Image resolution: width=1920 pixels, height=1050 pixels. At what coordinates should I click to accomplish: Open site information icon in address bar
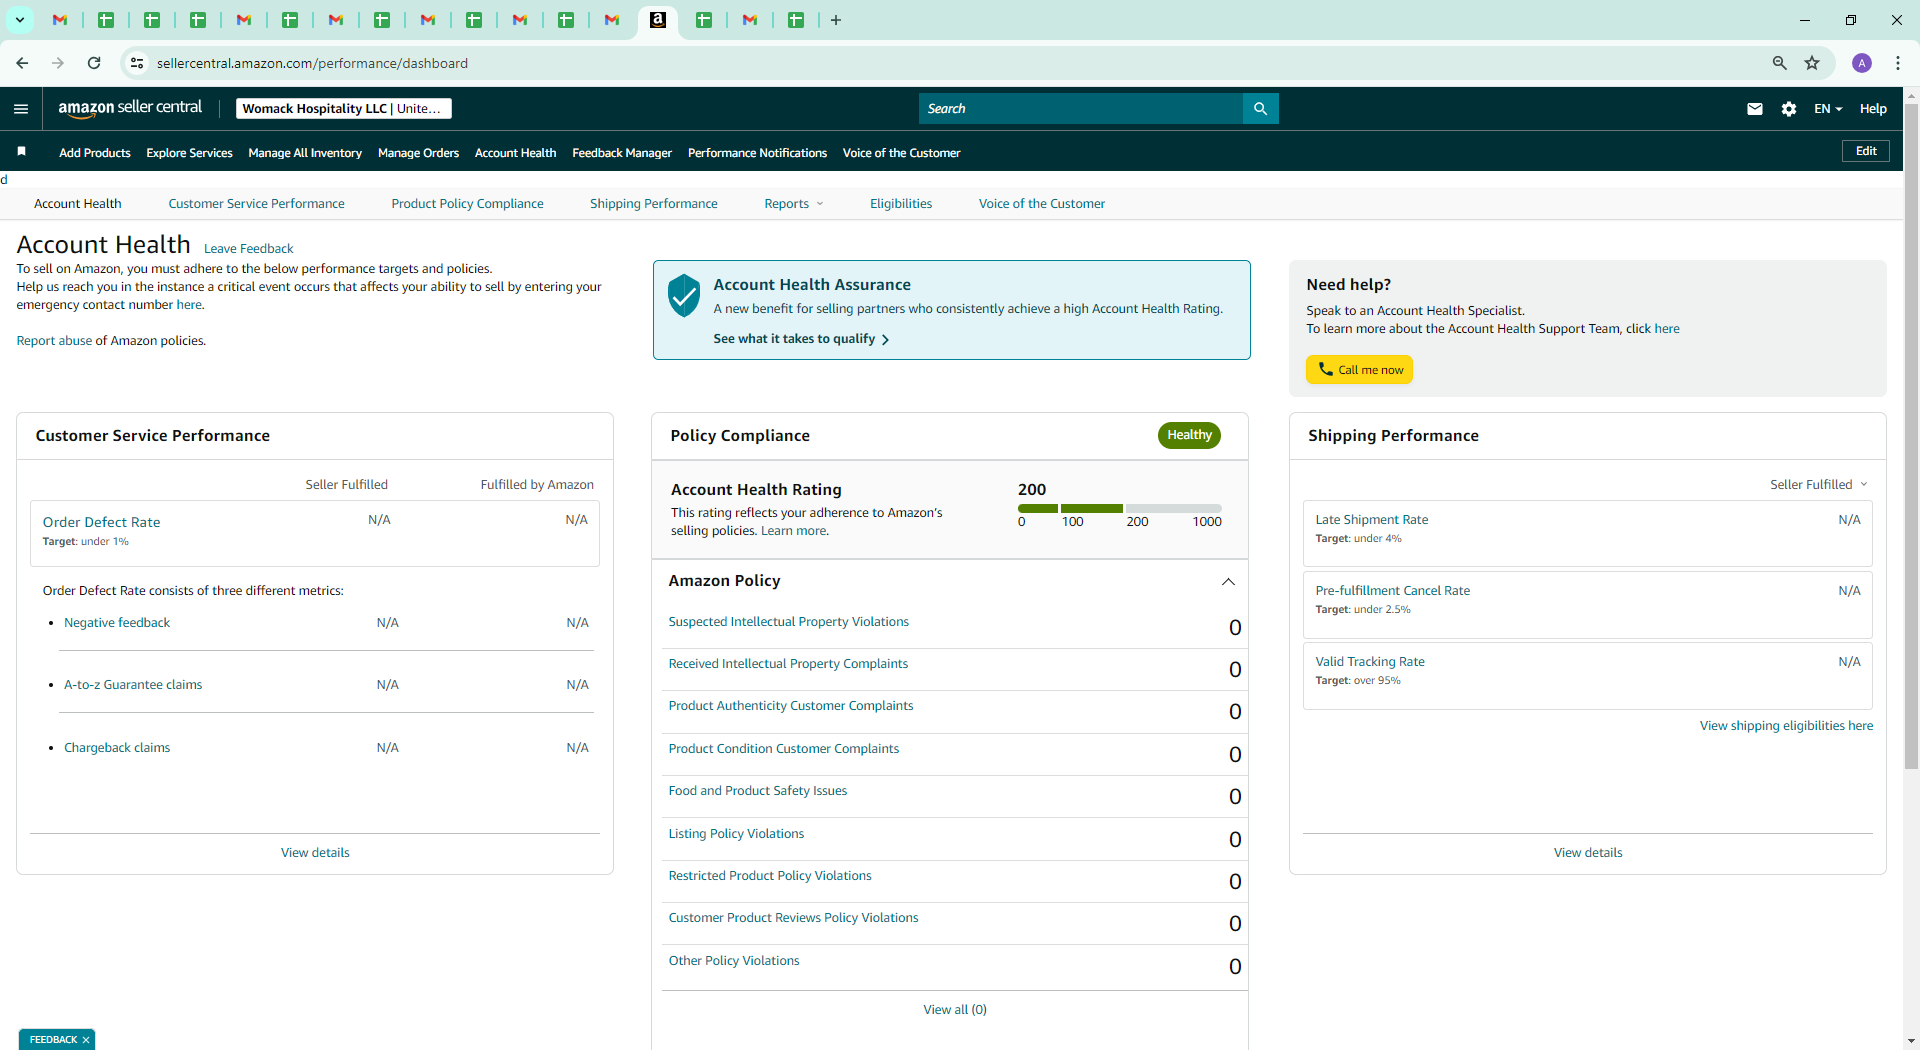tap(137, 63)
